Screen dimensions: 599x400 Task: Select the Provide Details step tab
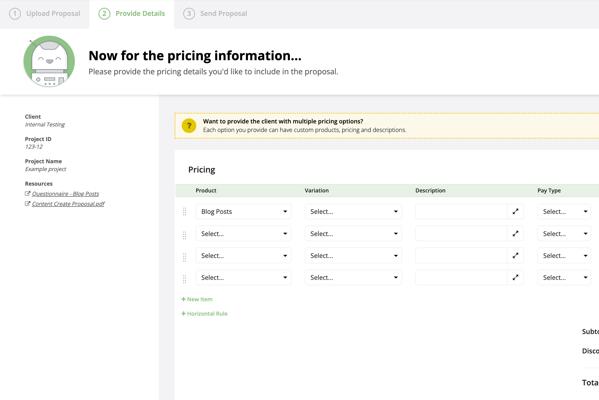[132, 14]
